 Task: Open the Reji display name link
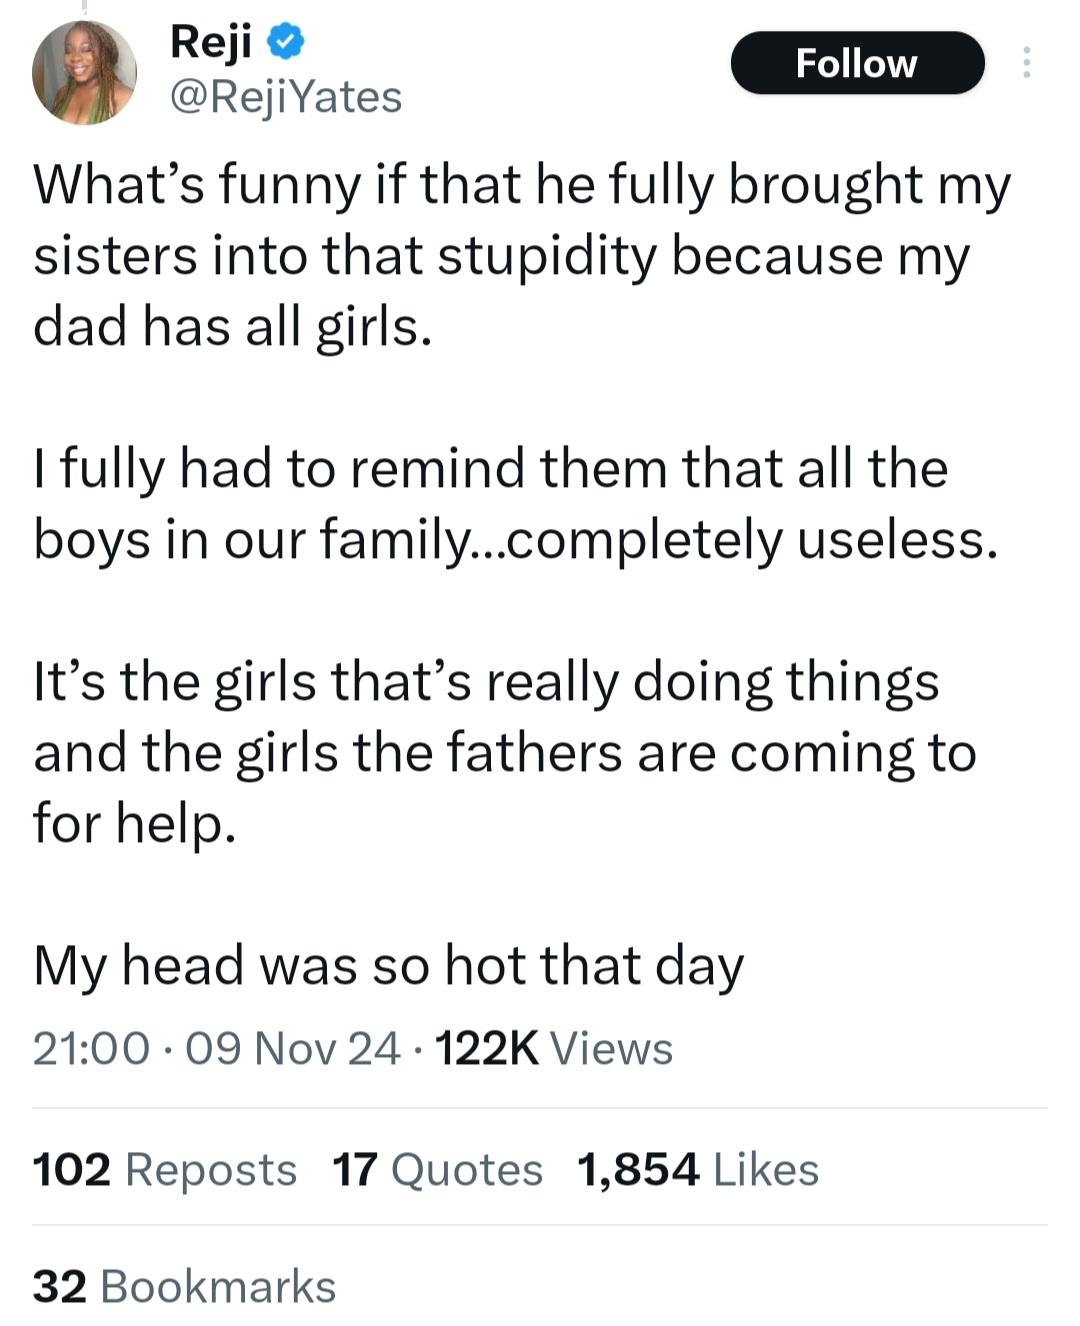pyautogui.click(x=211, y=42)
